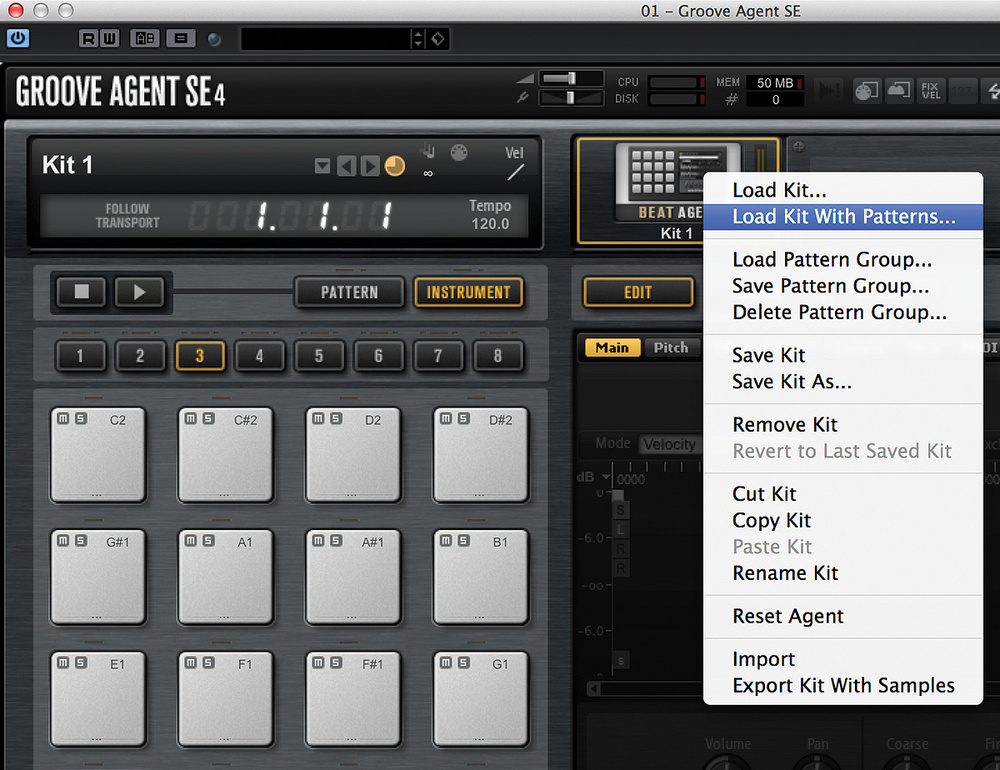1000x770 pixels.
Task: Load the next kit with the right arrow
Action: click(370, 167)
